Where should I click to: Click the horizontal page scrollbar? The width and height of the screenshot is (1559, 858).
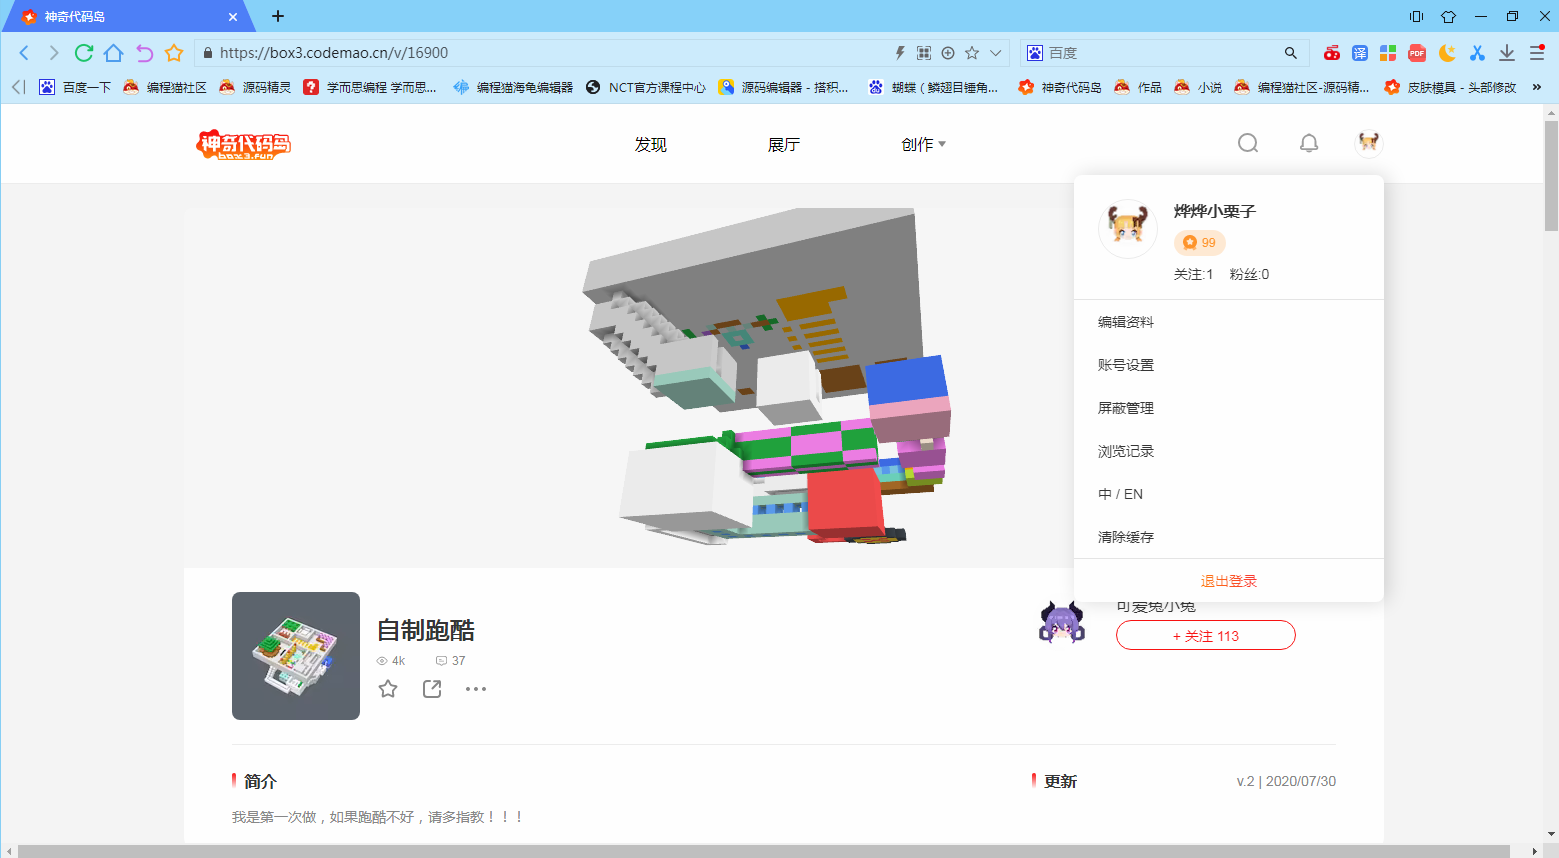[x=764, y=851]
